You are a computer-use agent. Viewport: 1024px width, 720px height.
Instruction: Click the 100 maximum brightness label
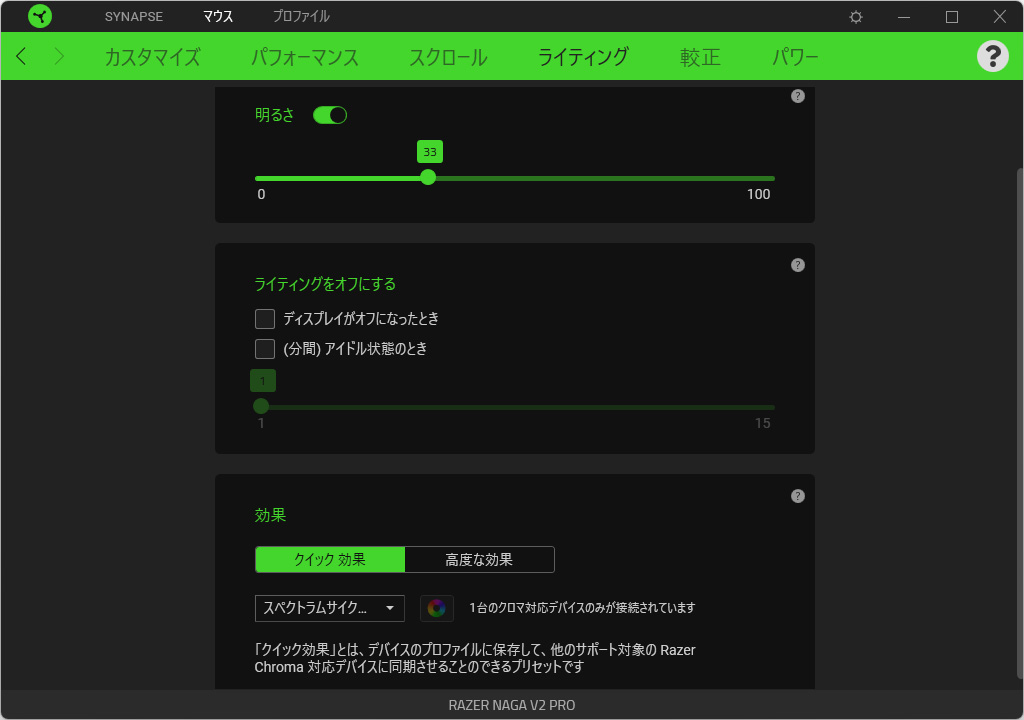pos(758,194)
